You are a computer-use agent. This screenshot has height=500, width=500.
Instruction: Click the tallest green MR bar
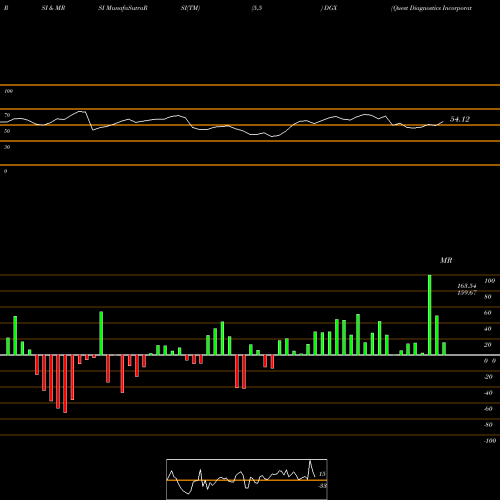[429, 315]
